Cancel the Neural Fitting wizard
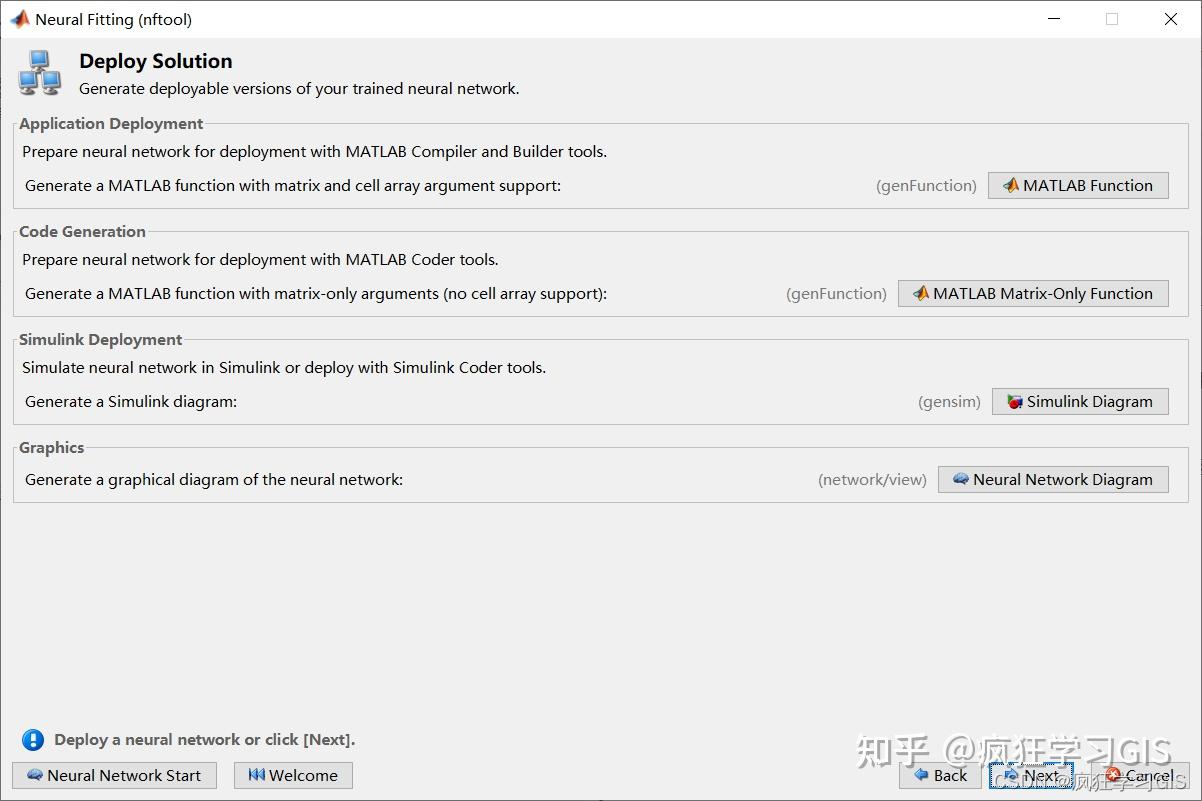 coord(1140,775)
